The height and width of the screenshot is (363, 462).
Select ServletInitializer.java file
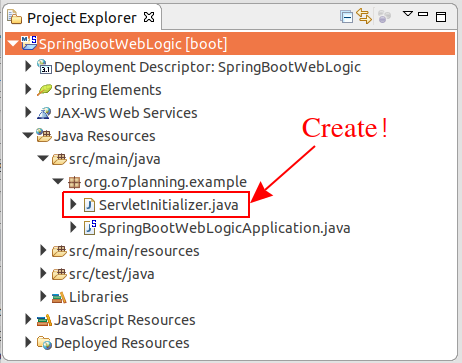point(169,205)
